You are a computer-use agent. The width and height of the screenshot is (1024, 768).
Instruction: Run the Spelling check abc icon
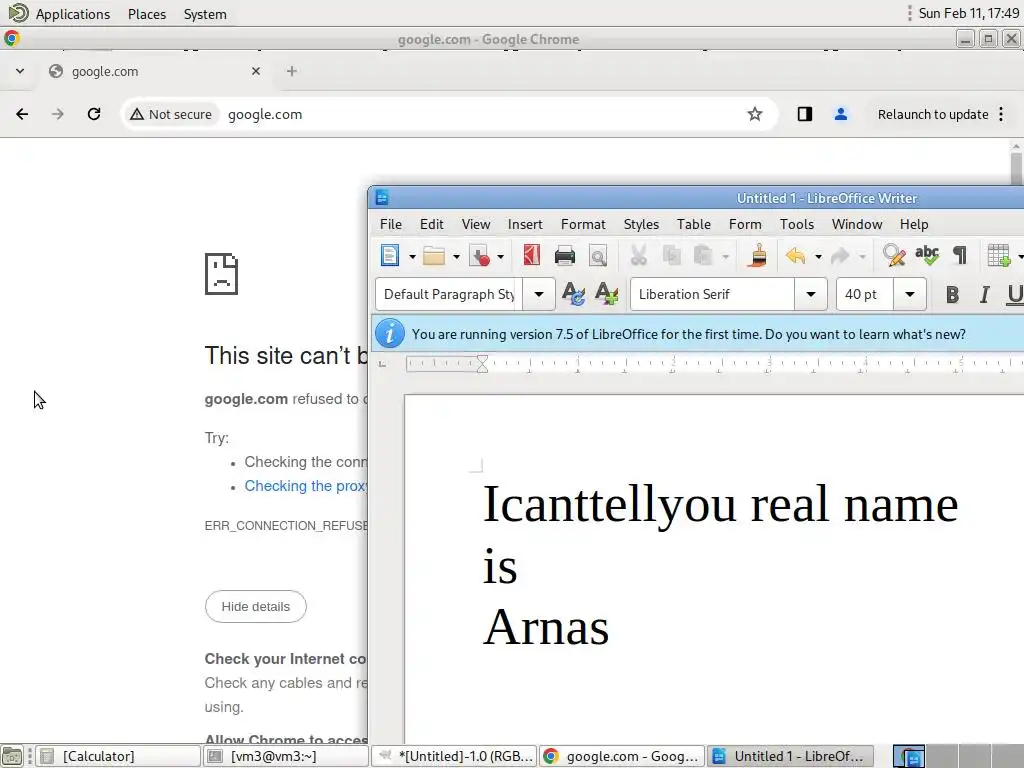[x=927, y=255]
